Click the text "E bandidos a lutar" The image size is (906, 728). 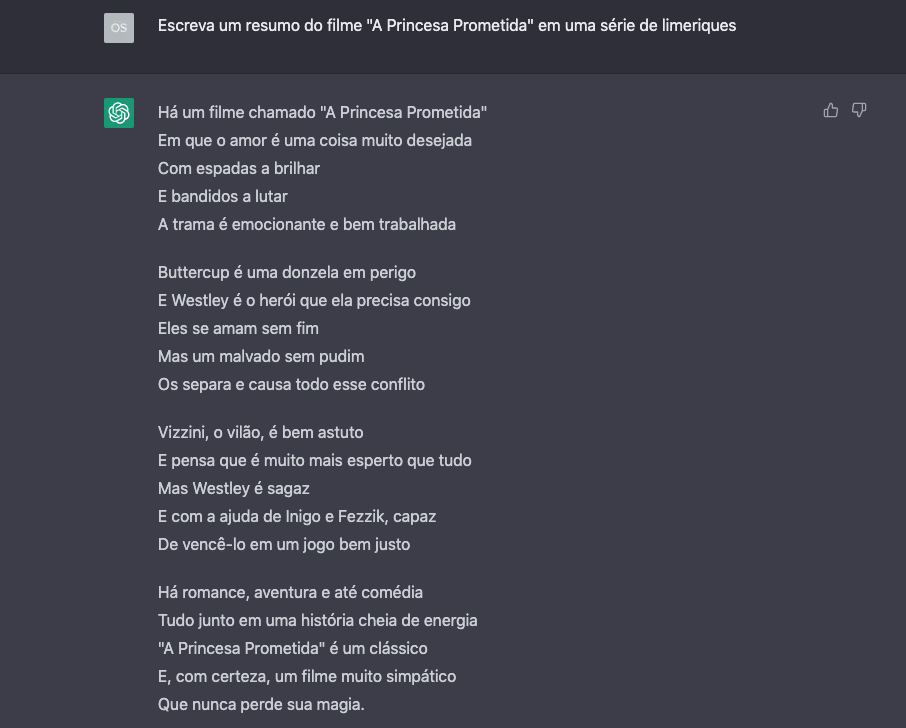click(223, 197)
